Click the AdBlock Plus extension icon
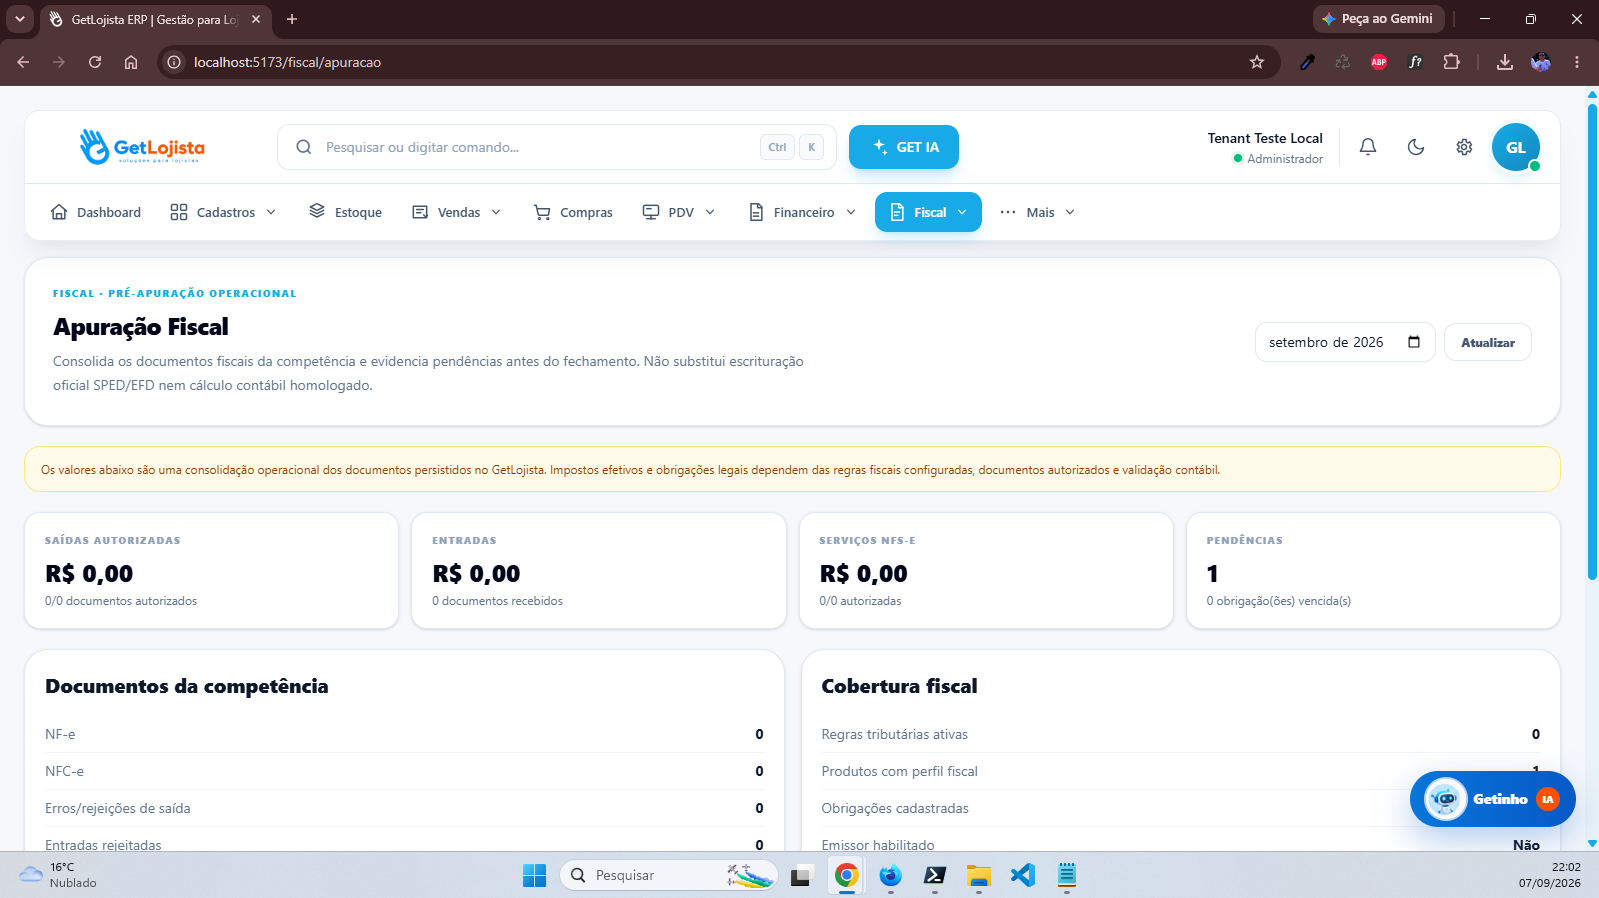The width and height of the screenshot is (1599, 898). [x=1379, y=62]
